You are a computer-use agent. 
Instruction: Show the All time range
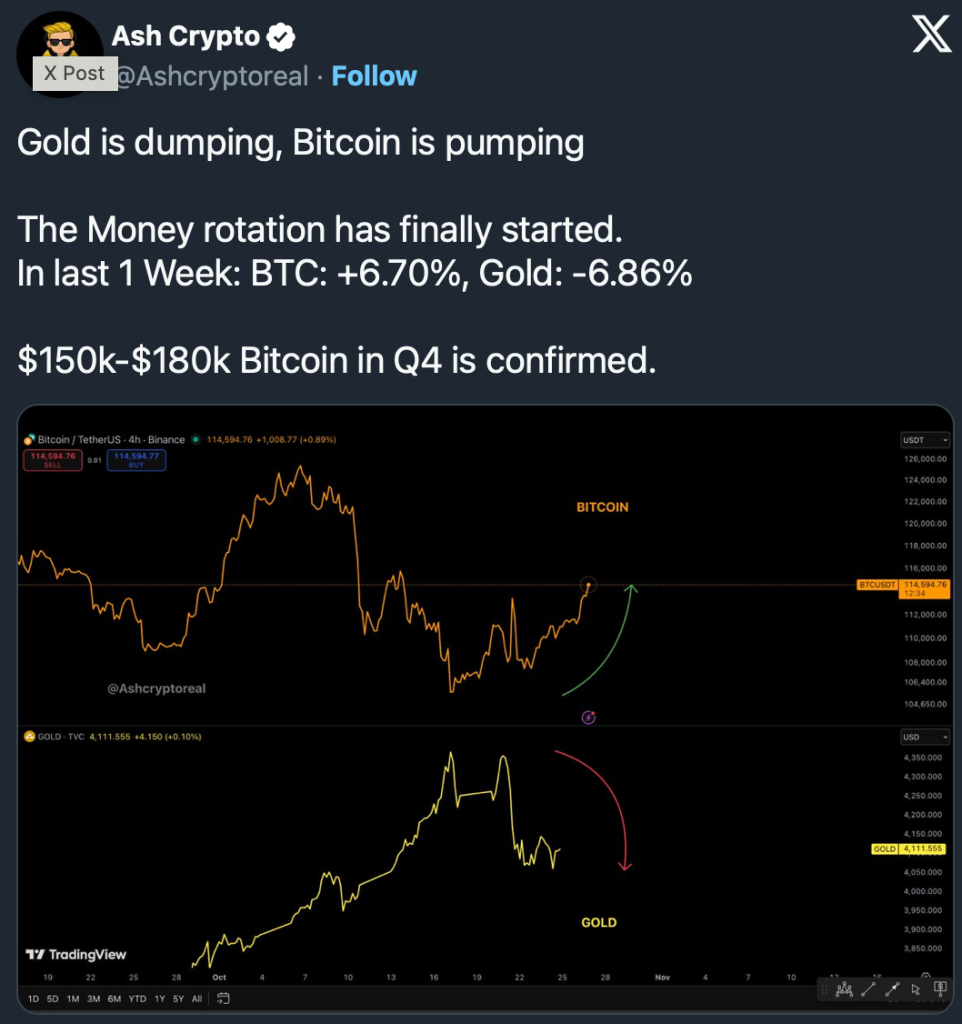pos(196,998)
